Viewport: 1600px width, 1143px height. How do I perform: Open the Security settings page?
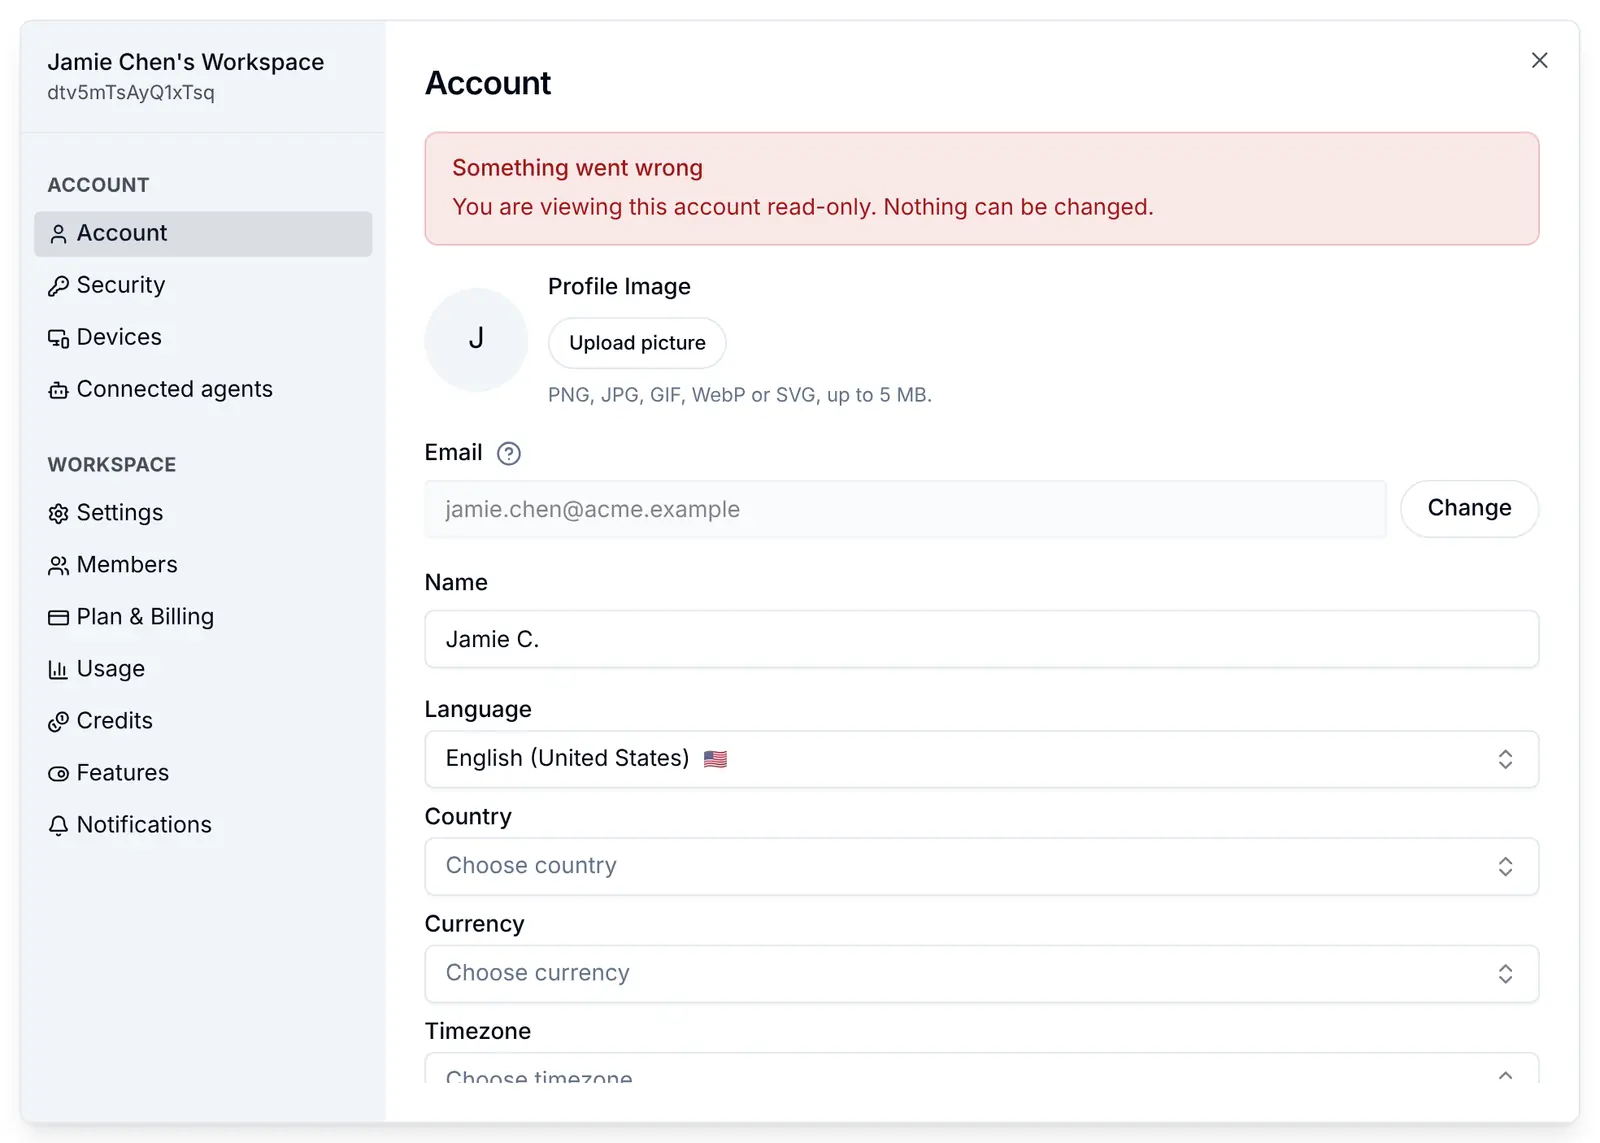click(x=203, y=286)
